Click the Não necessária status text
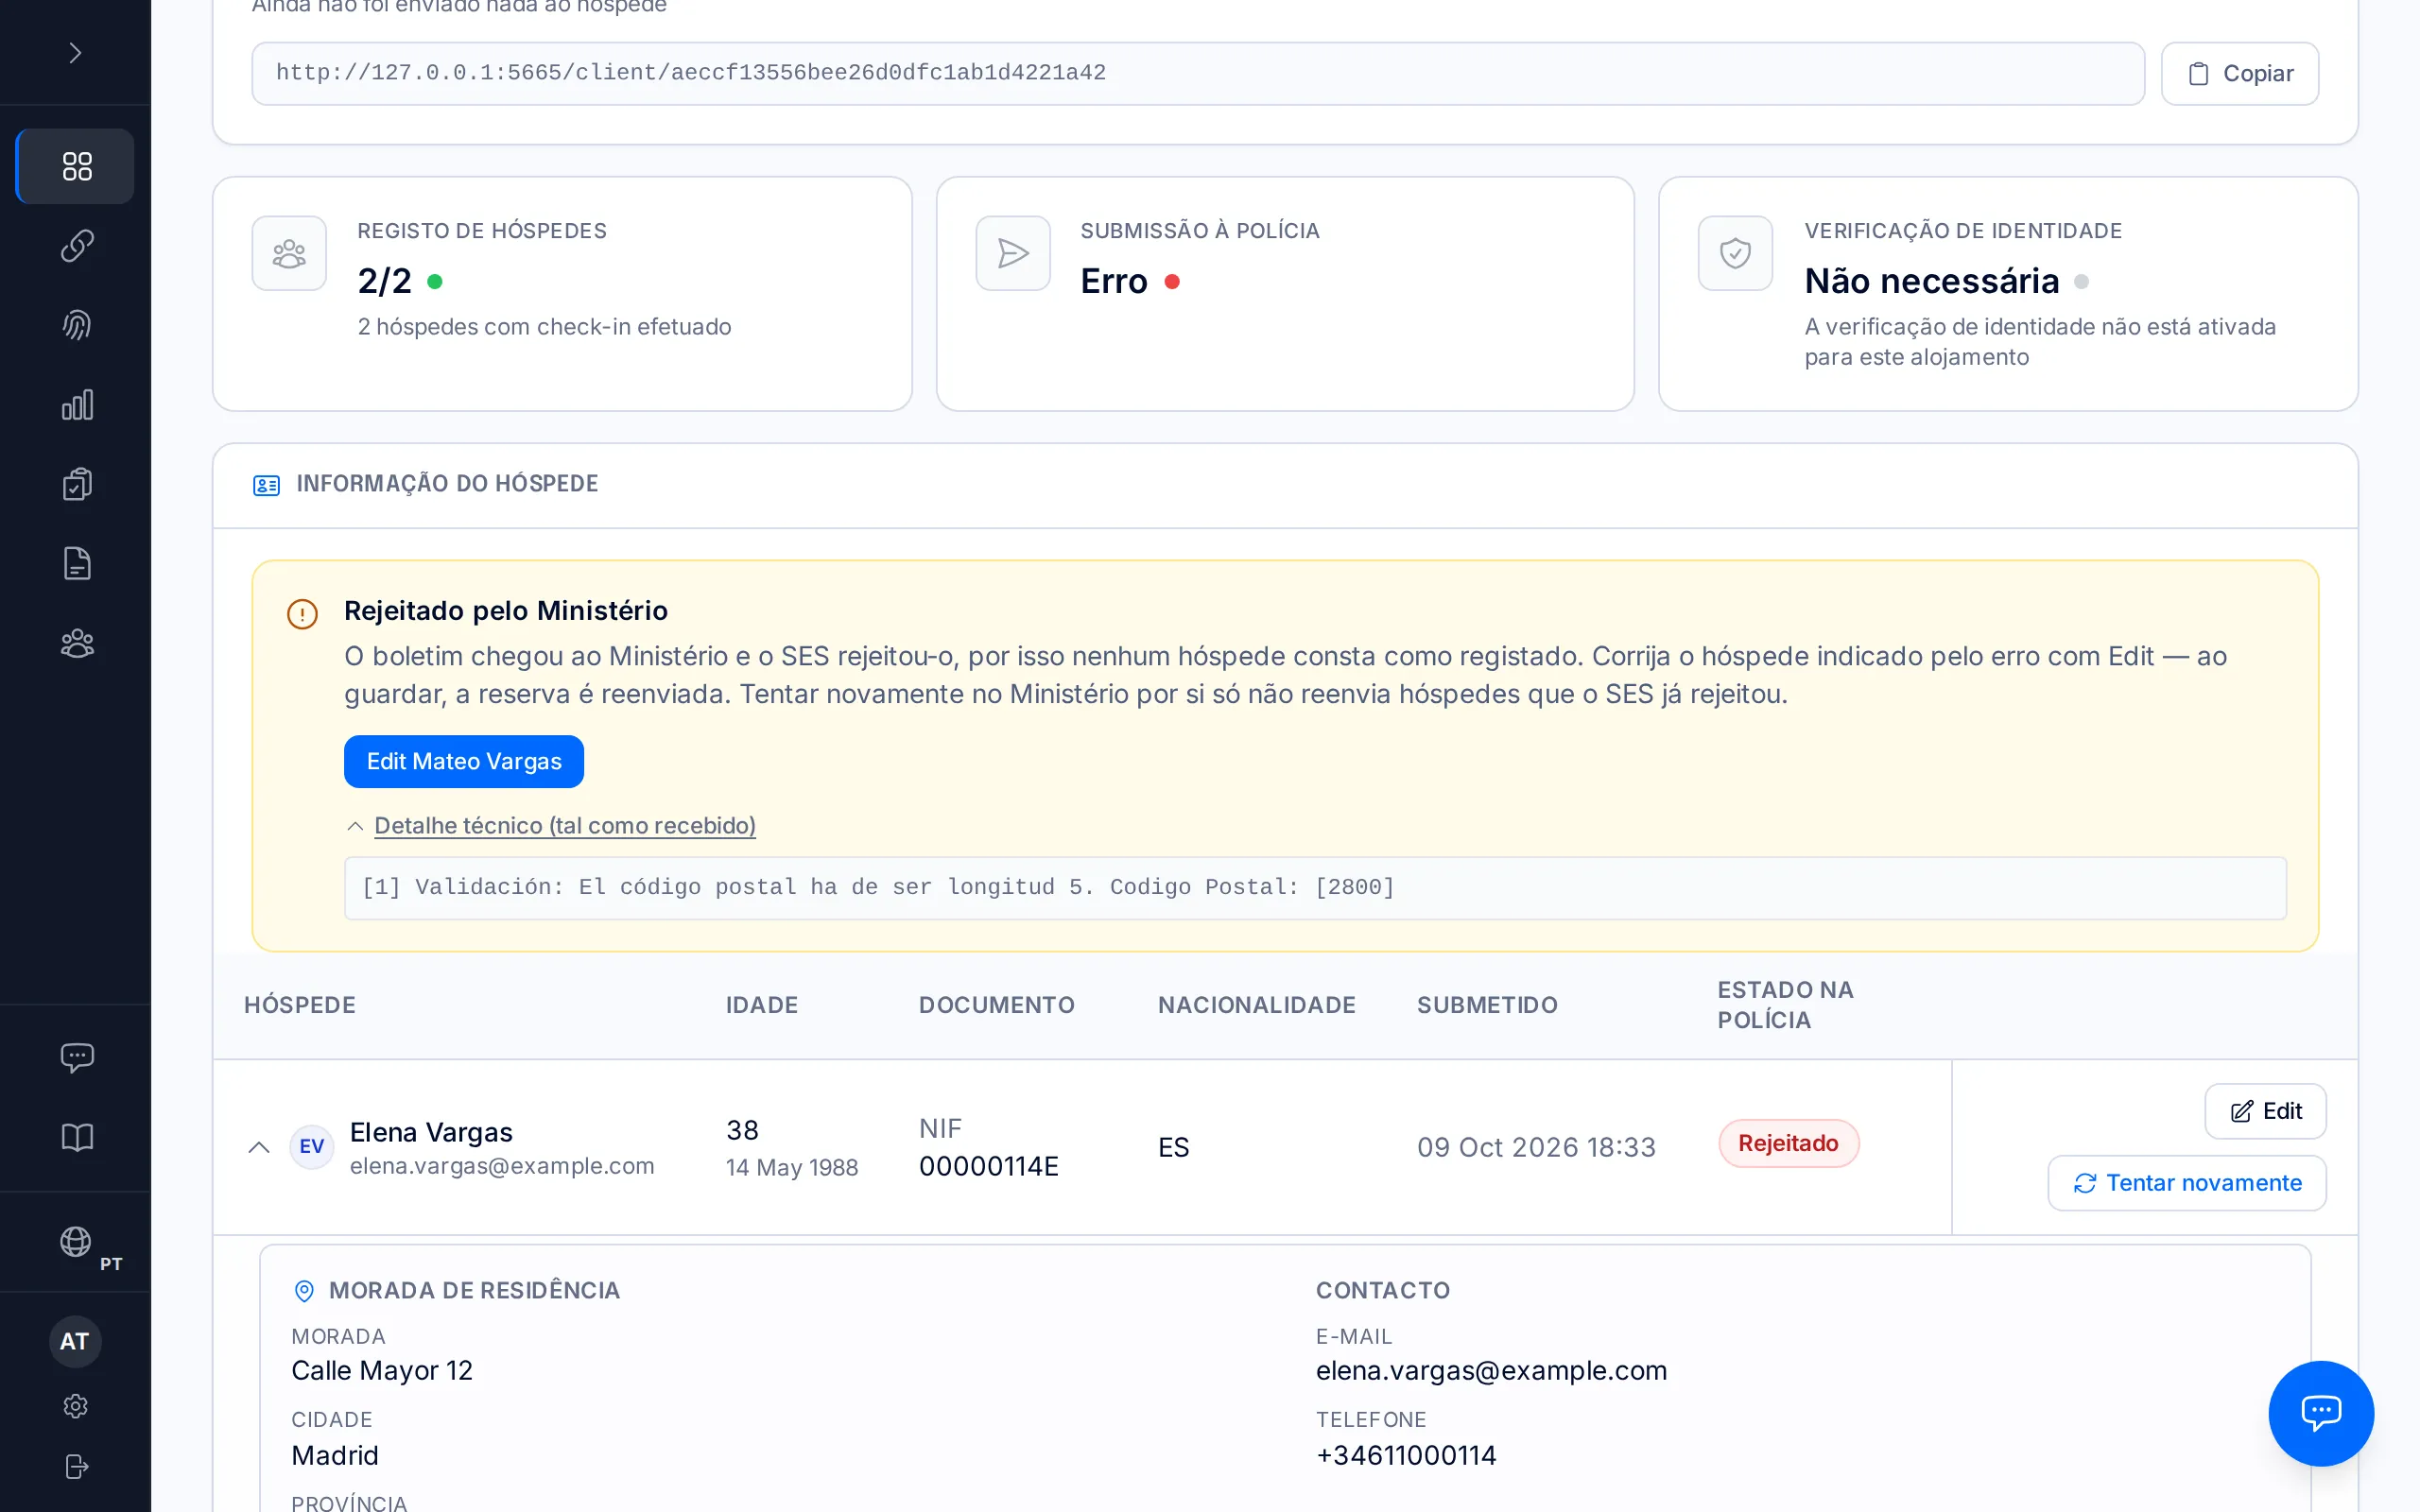The width and height of the screenshot is (2420, 1512). [1931, 281]
